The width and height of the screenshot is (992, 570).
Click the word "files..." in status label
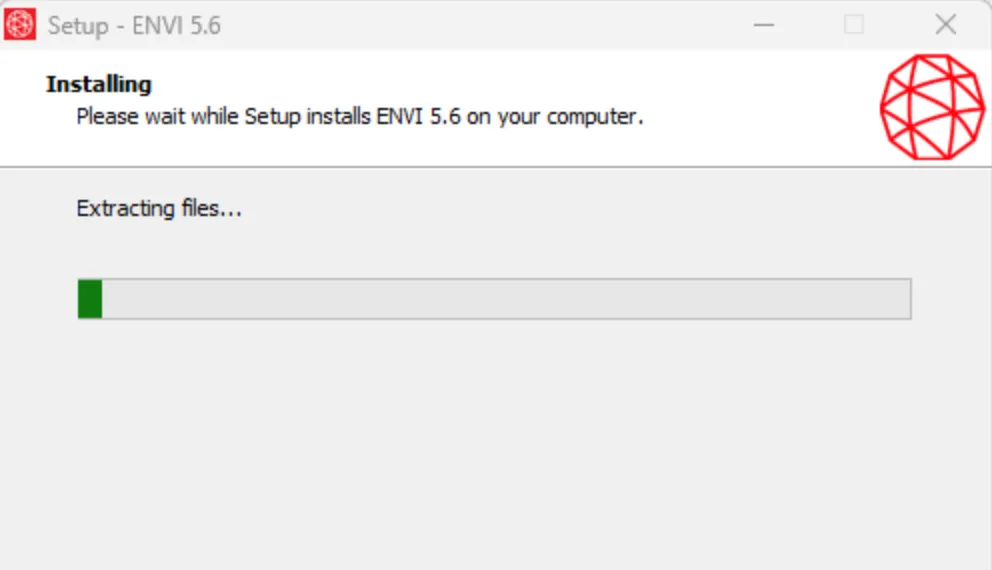click(x=212, y=209)
